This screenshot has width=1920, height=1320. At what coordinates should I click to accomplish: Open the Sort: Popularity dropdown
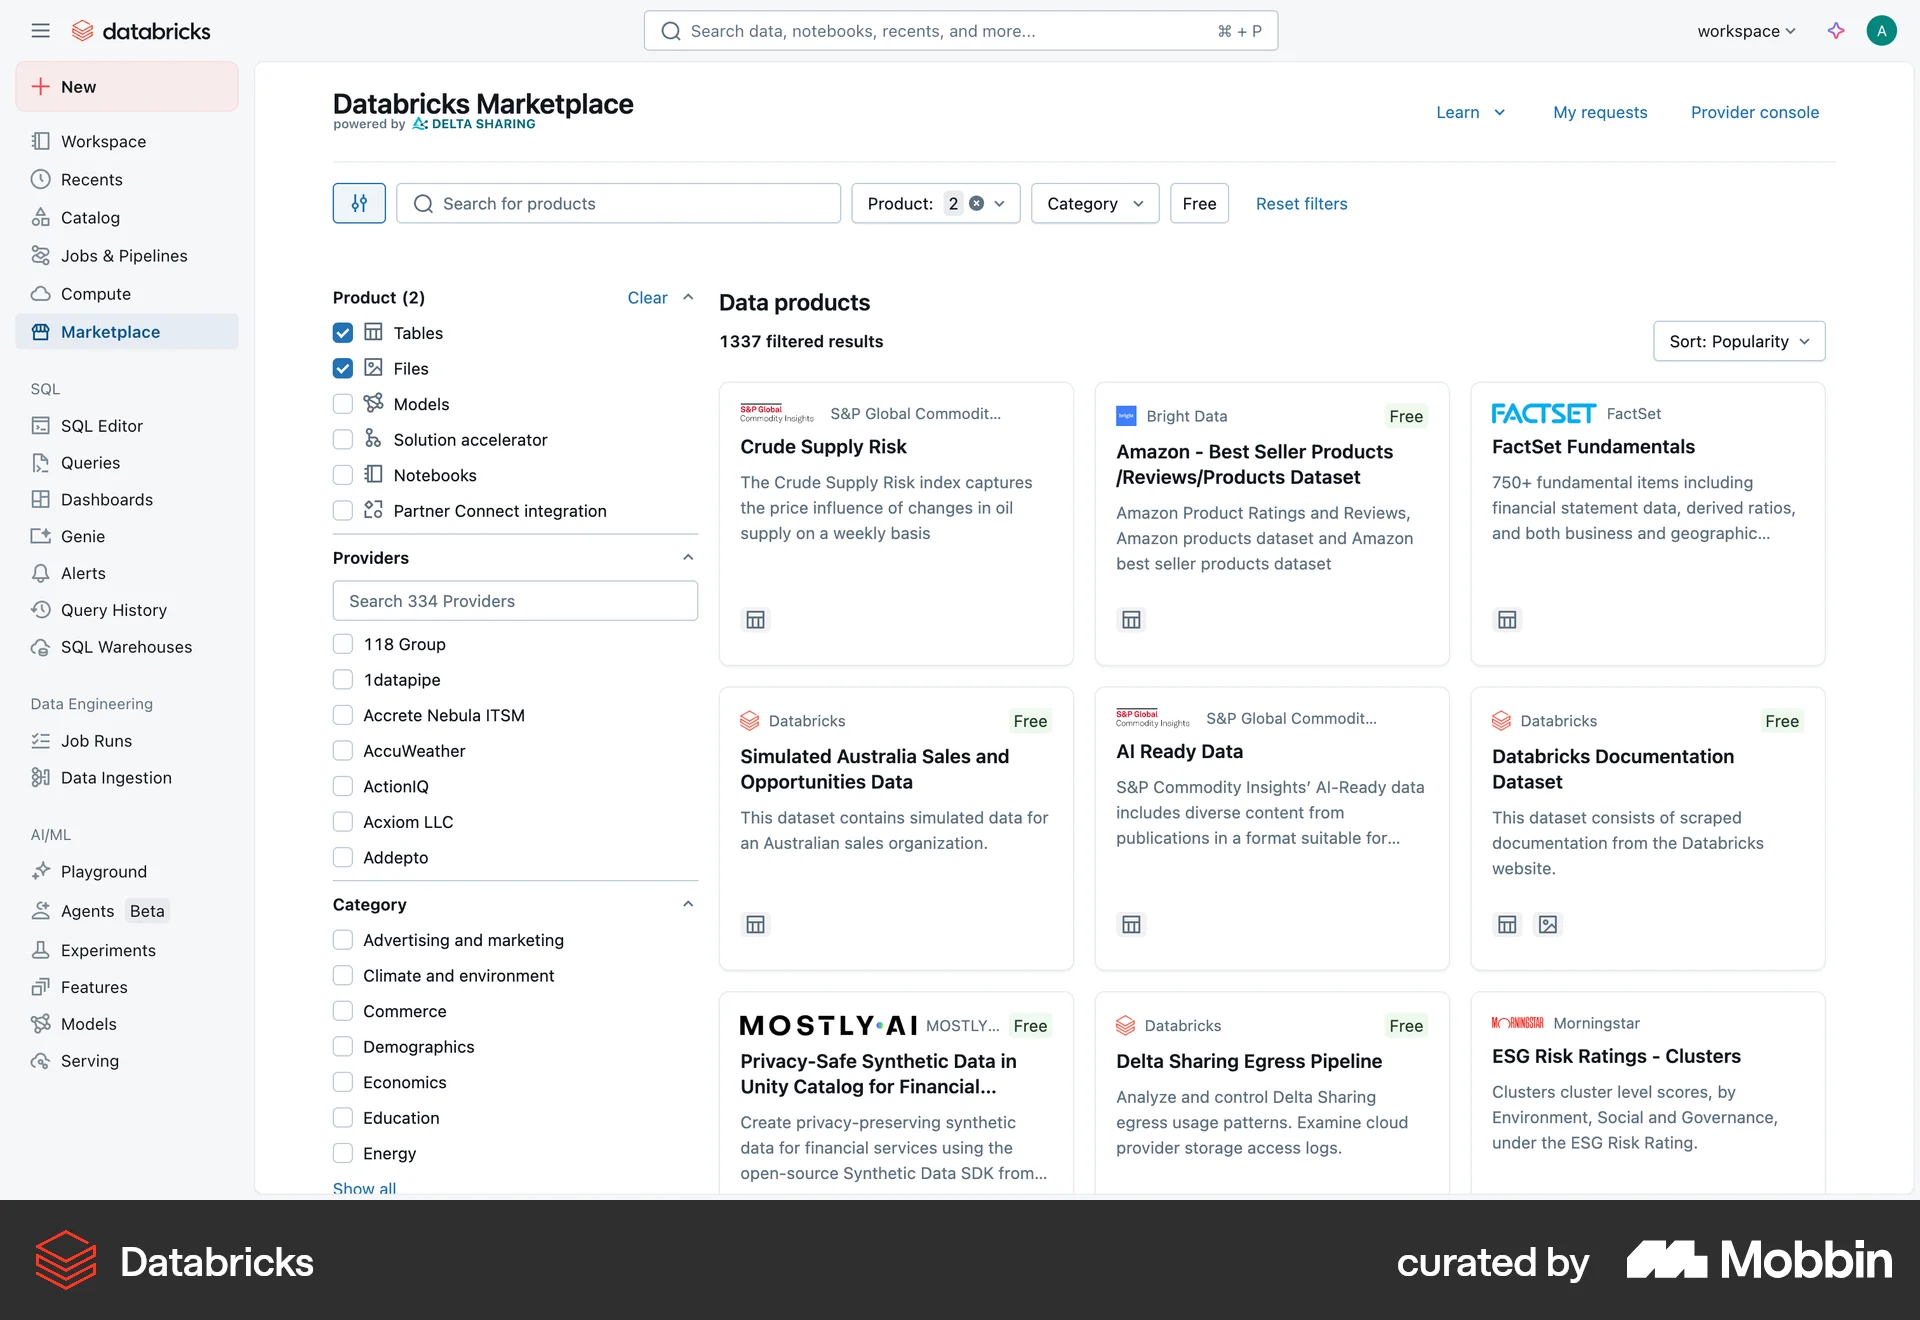(1738, 341)
